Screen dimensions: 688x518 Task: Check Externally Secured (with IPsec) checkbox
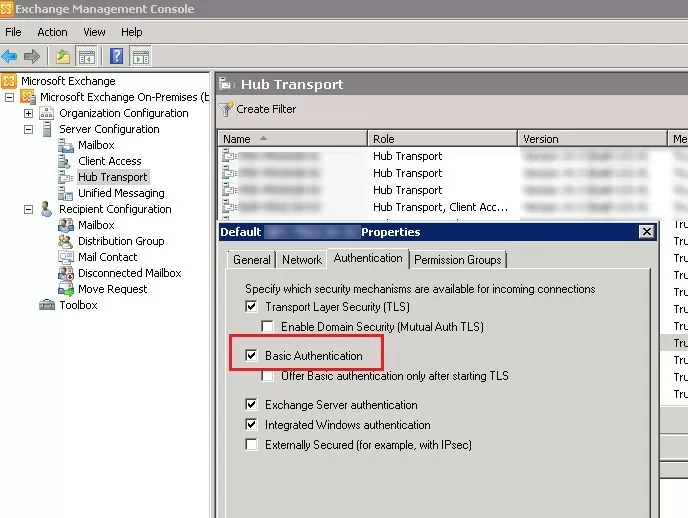click(251, 445)
